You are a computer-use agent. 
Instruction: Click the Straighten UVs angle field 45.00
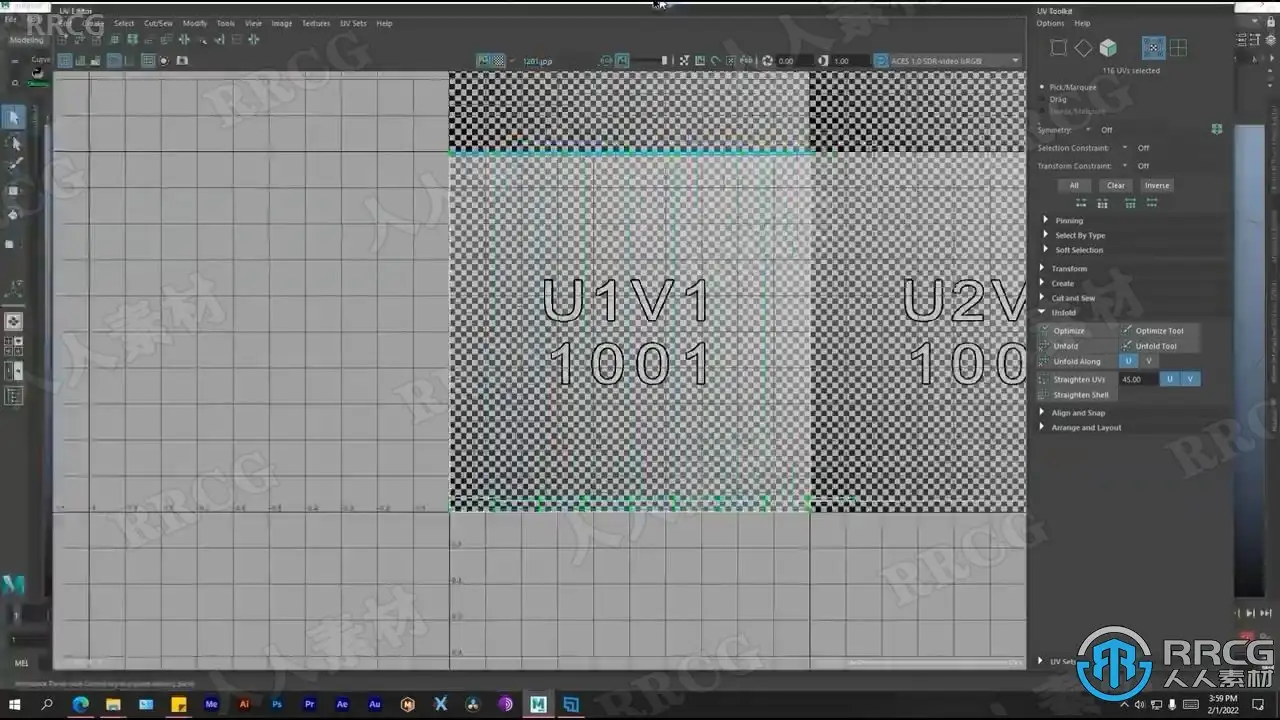[x=1138, y=379]
